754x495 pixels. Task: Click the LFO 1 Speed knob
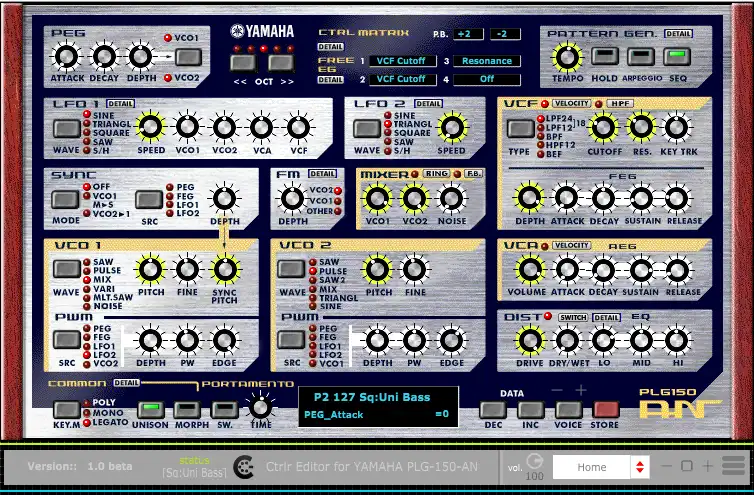tap(151, 127)
